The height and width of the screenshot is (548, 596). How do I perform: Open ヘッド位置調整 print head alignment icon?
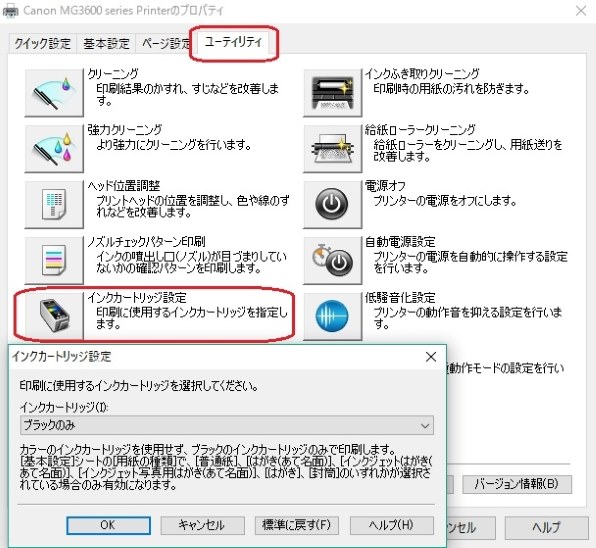(x=54, y=204)
